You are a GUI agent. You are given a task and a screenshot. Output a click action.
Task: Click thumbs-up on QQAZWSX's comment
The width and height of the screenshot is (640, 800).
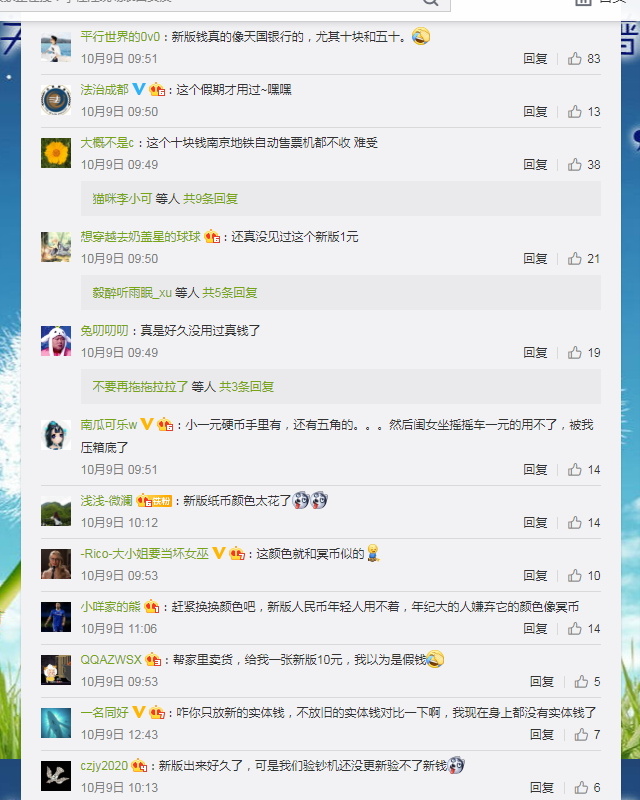point(581,682)
